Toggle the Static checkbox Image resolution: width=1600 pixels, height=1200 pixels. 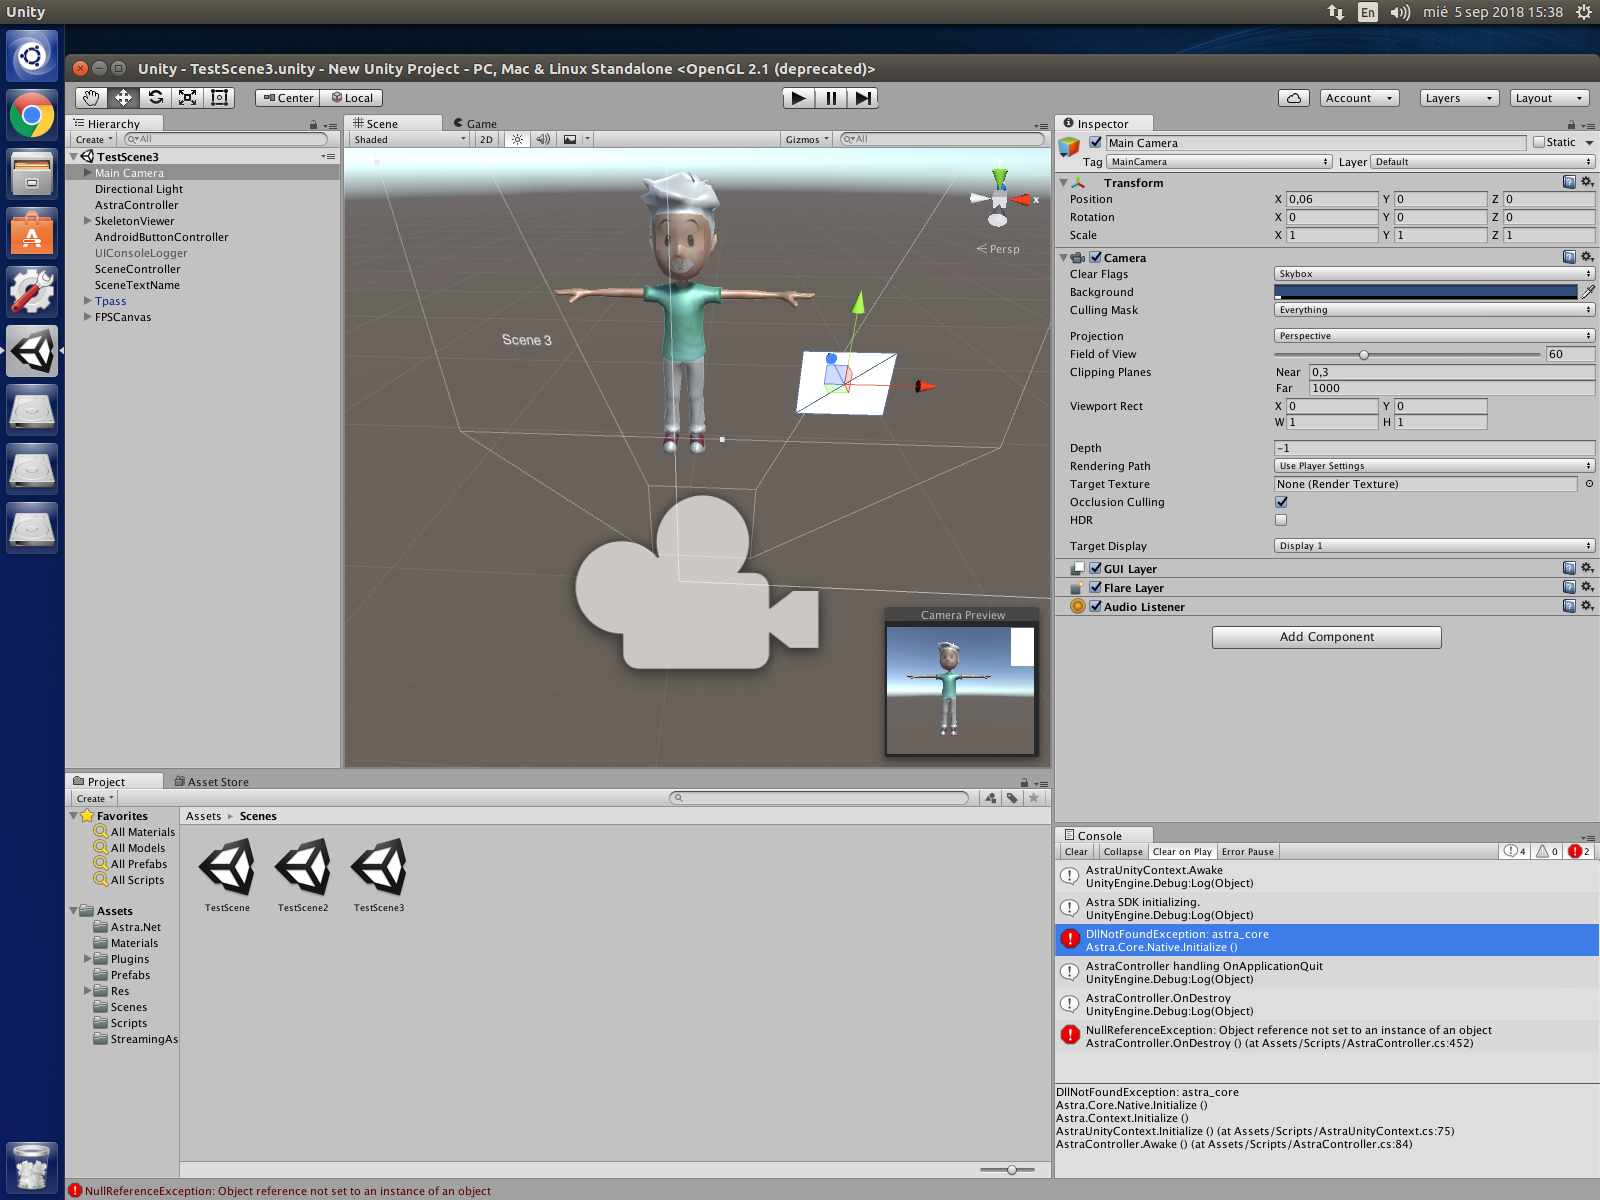[x=1539, y=142]
